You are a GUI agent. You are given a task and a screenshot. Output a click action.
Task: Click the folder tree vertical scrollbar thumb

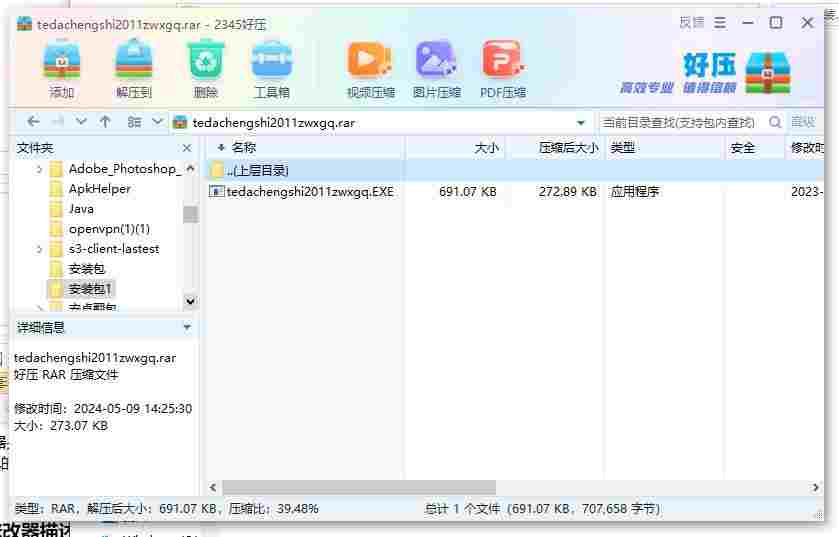click(x=190, y=214)
